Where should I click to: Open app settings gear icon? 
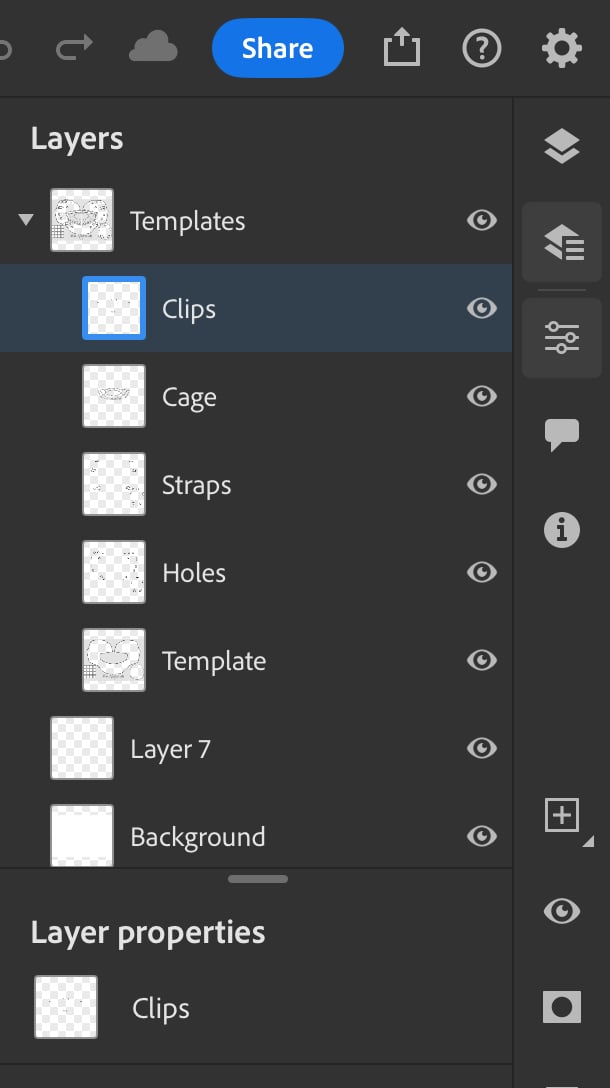(561, 48)
